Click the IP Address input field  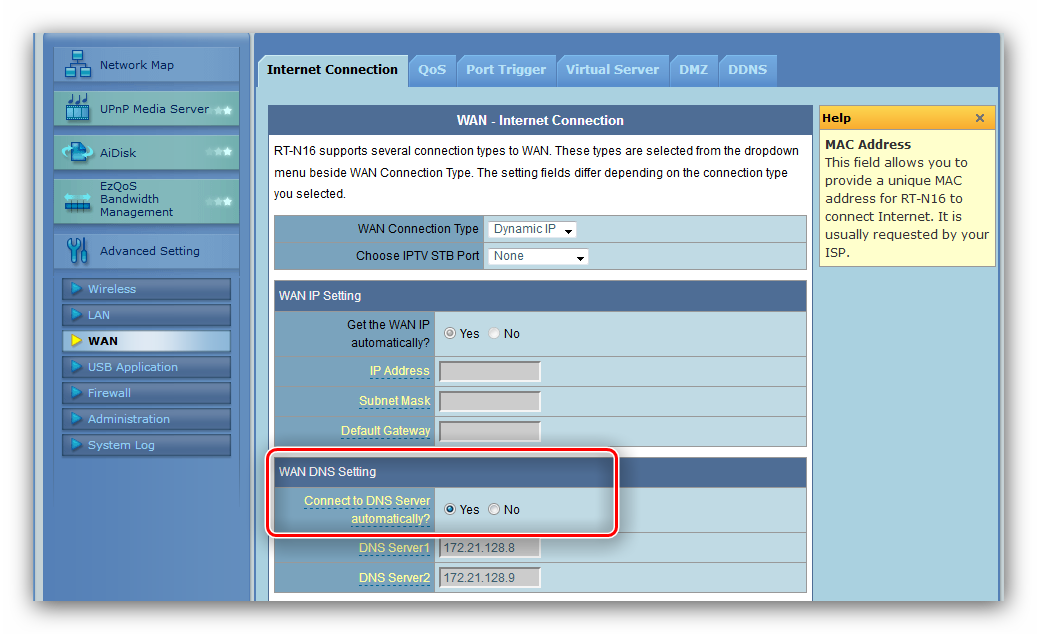point(489,371)
